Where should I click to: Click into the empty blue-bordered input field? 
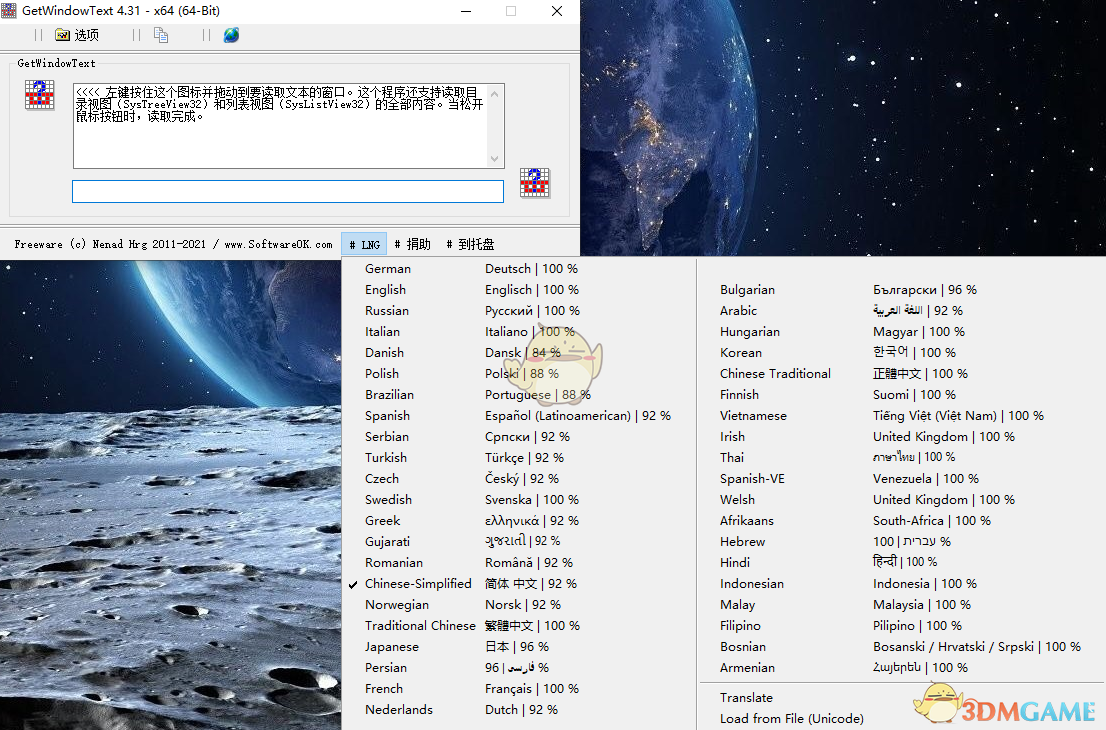(x=288, y=191)
